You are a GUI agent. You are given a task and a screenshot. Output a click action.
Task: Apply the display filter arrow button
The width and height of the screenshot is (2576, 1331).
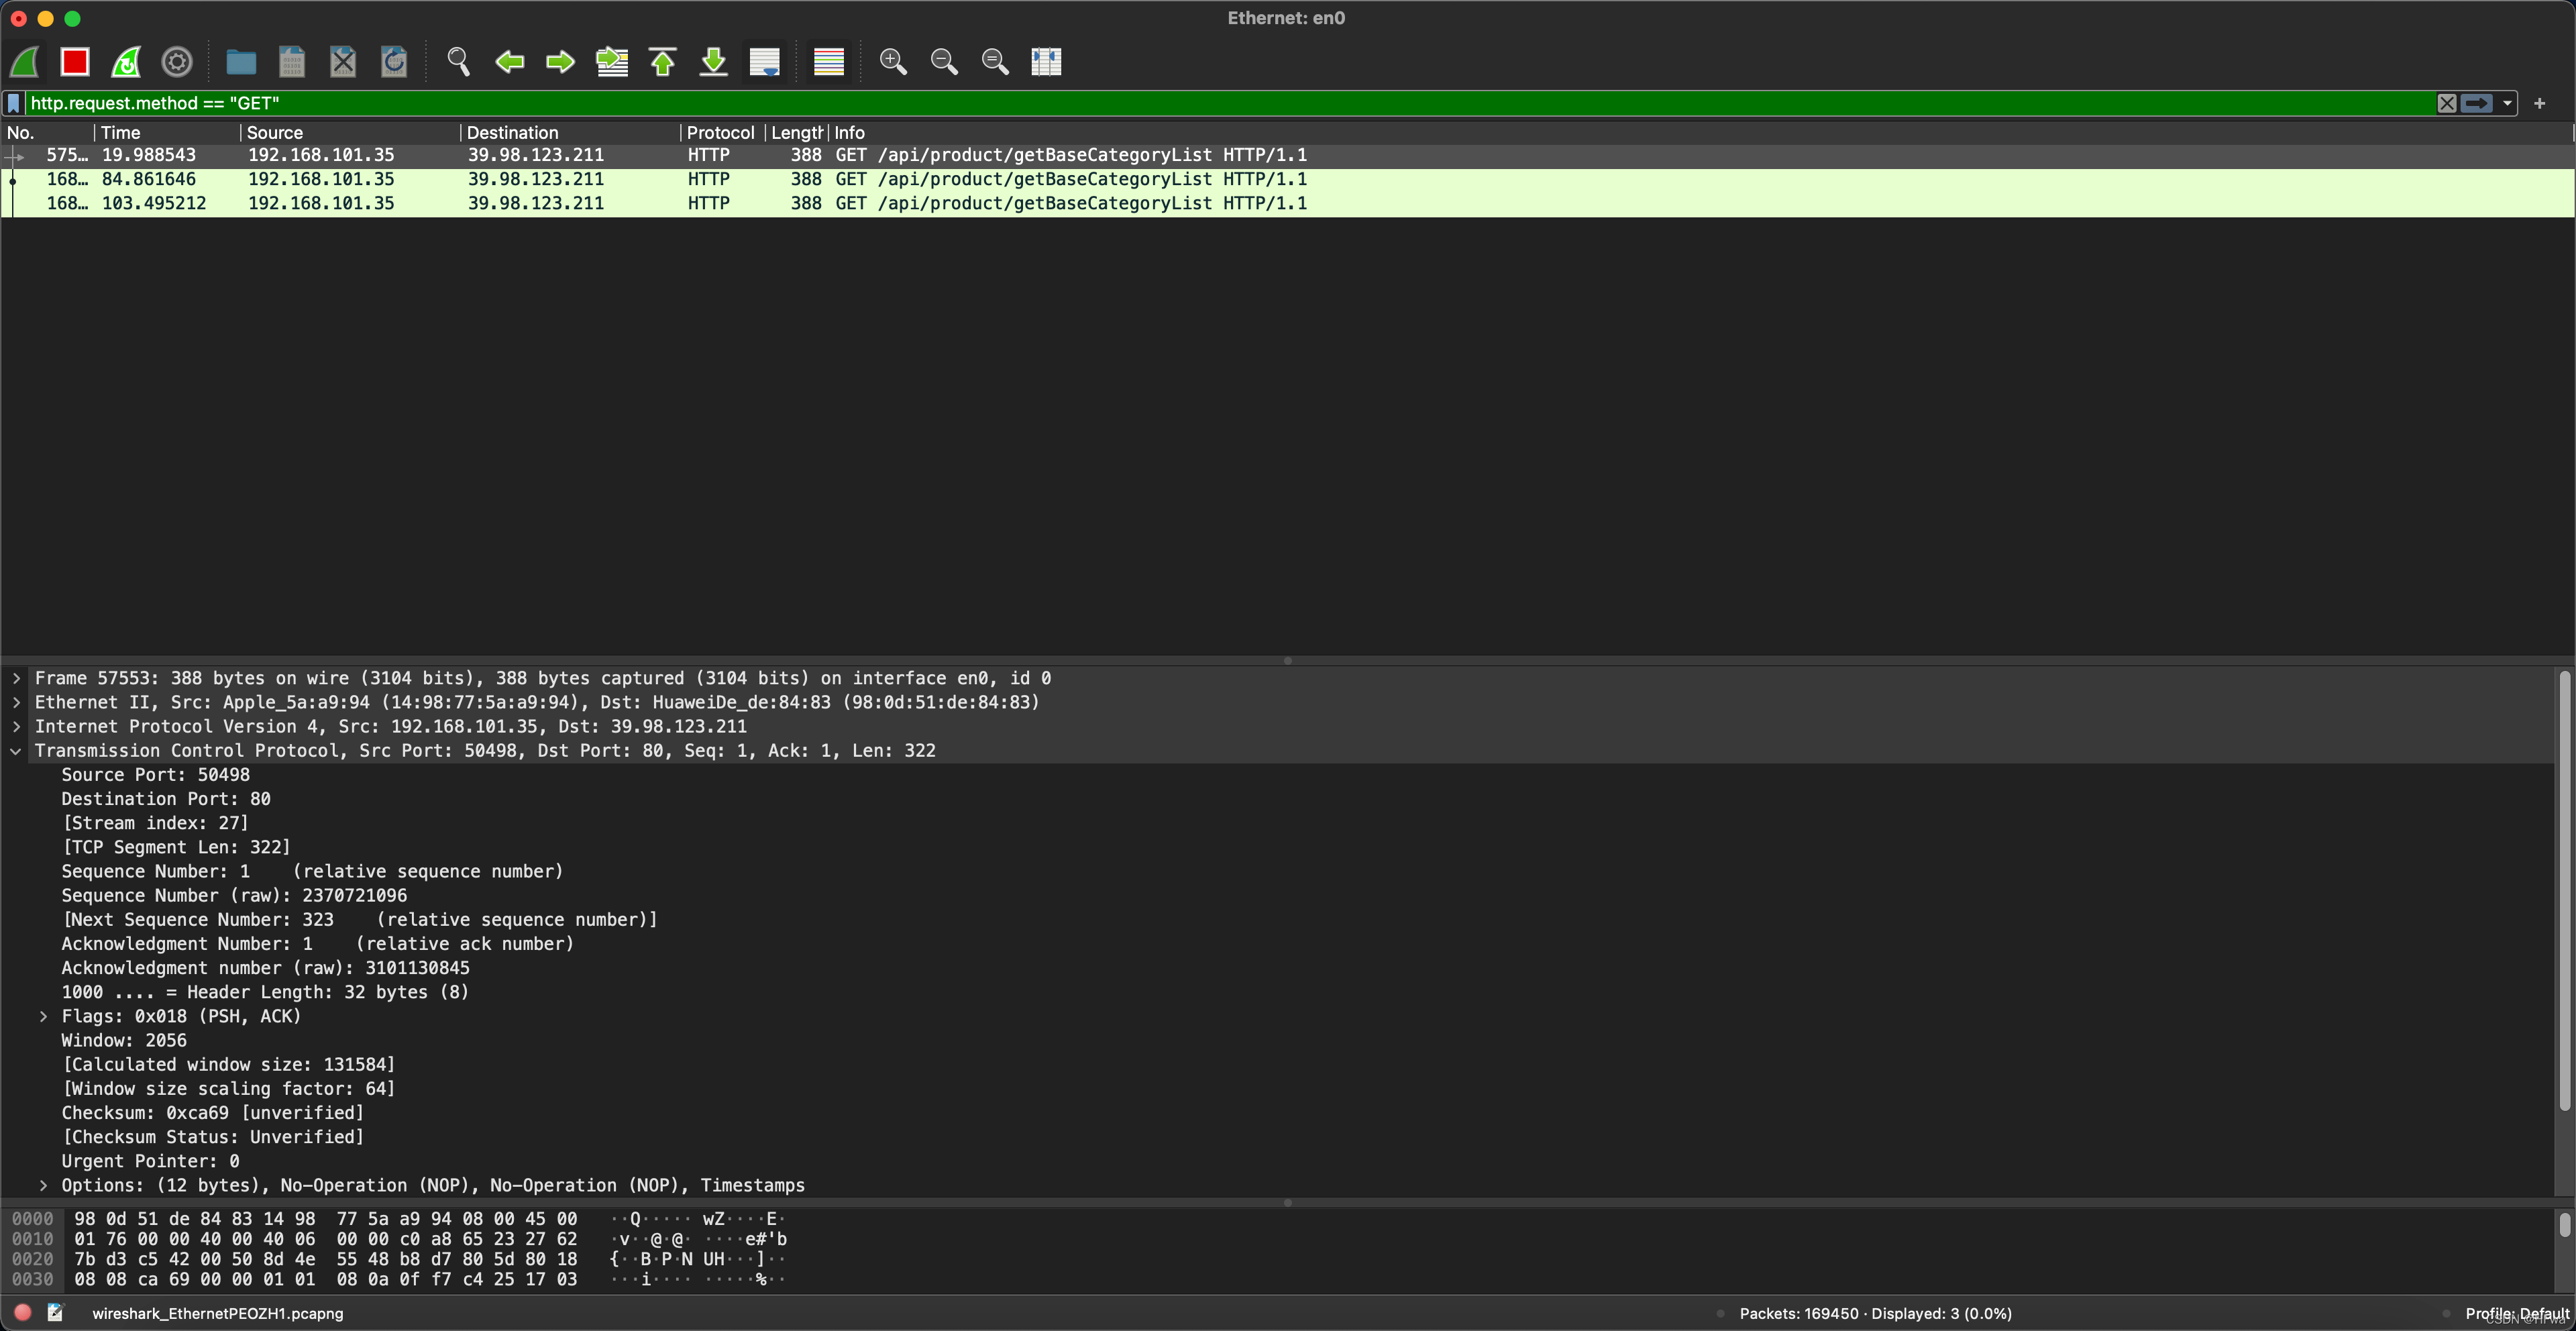(2476, 103)
